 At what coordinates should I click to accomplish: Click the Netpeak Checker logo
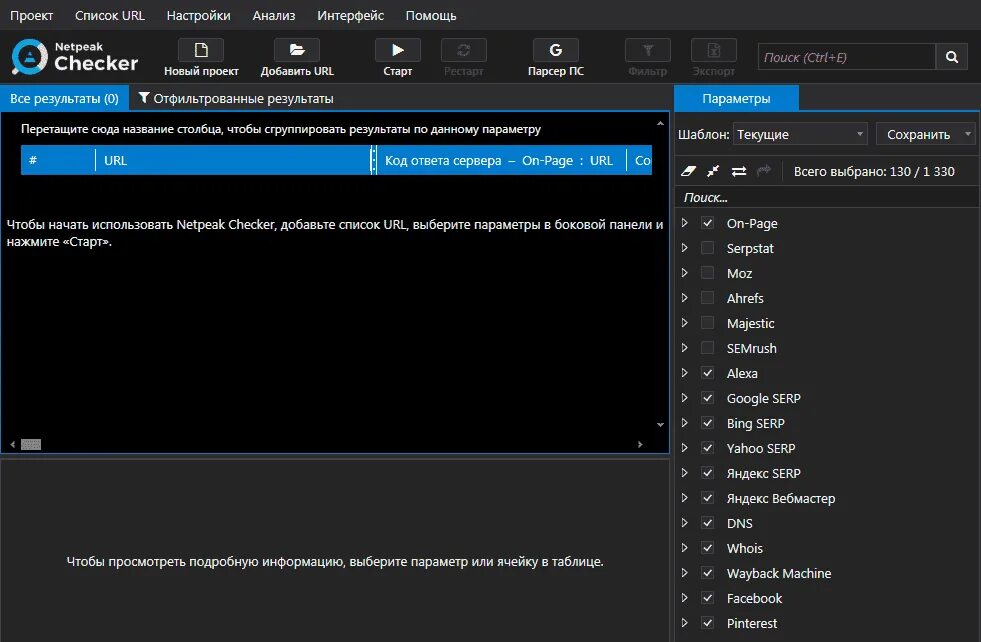coord(74,56)
